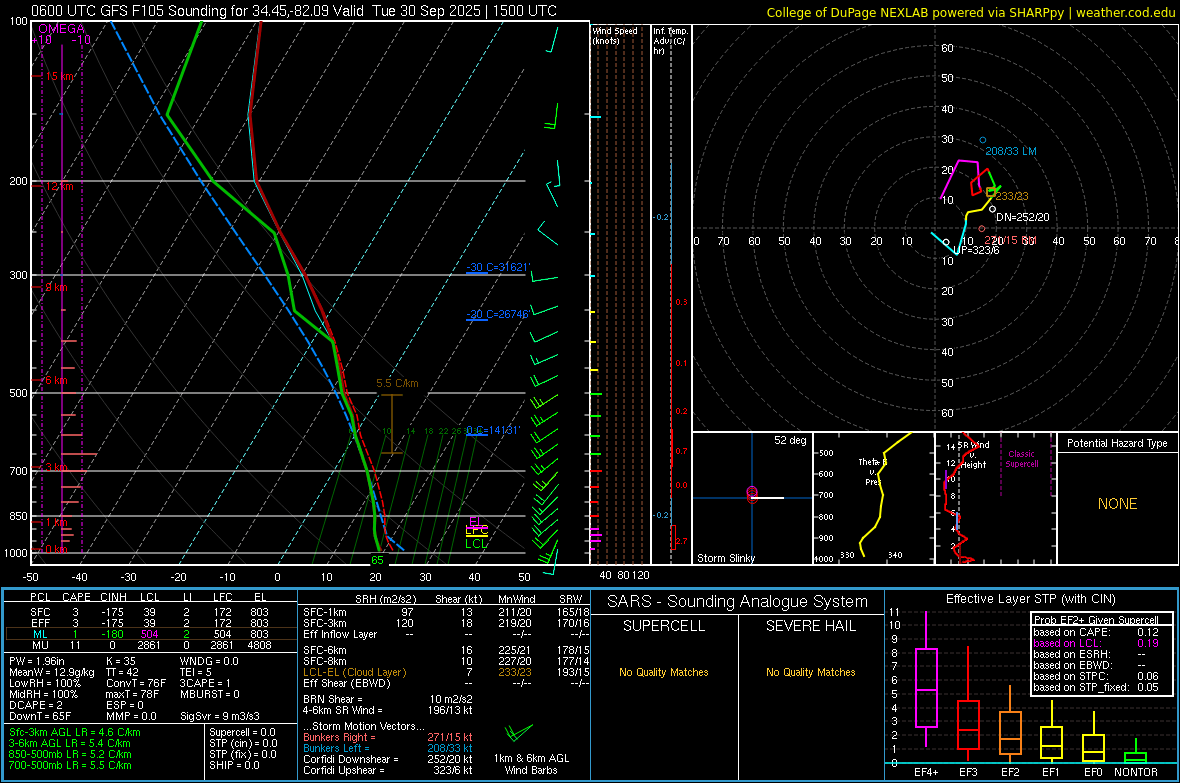Click the '-20 C=26746'' level label

[498, 314]
